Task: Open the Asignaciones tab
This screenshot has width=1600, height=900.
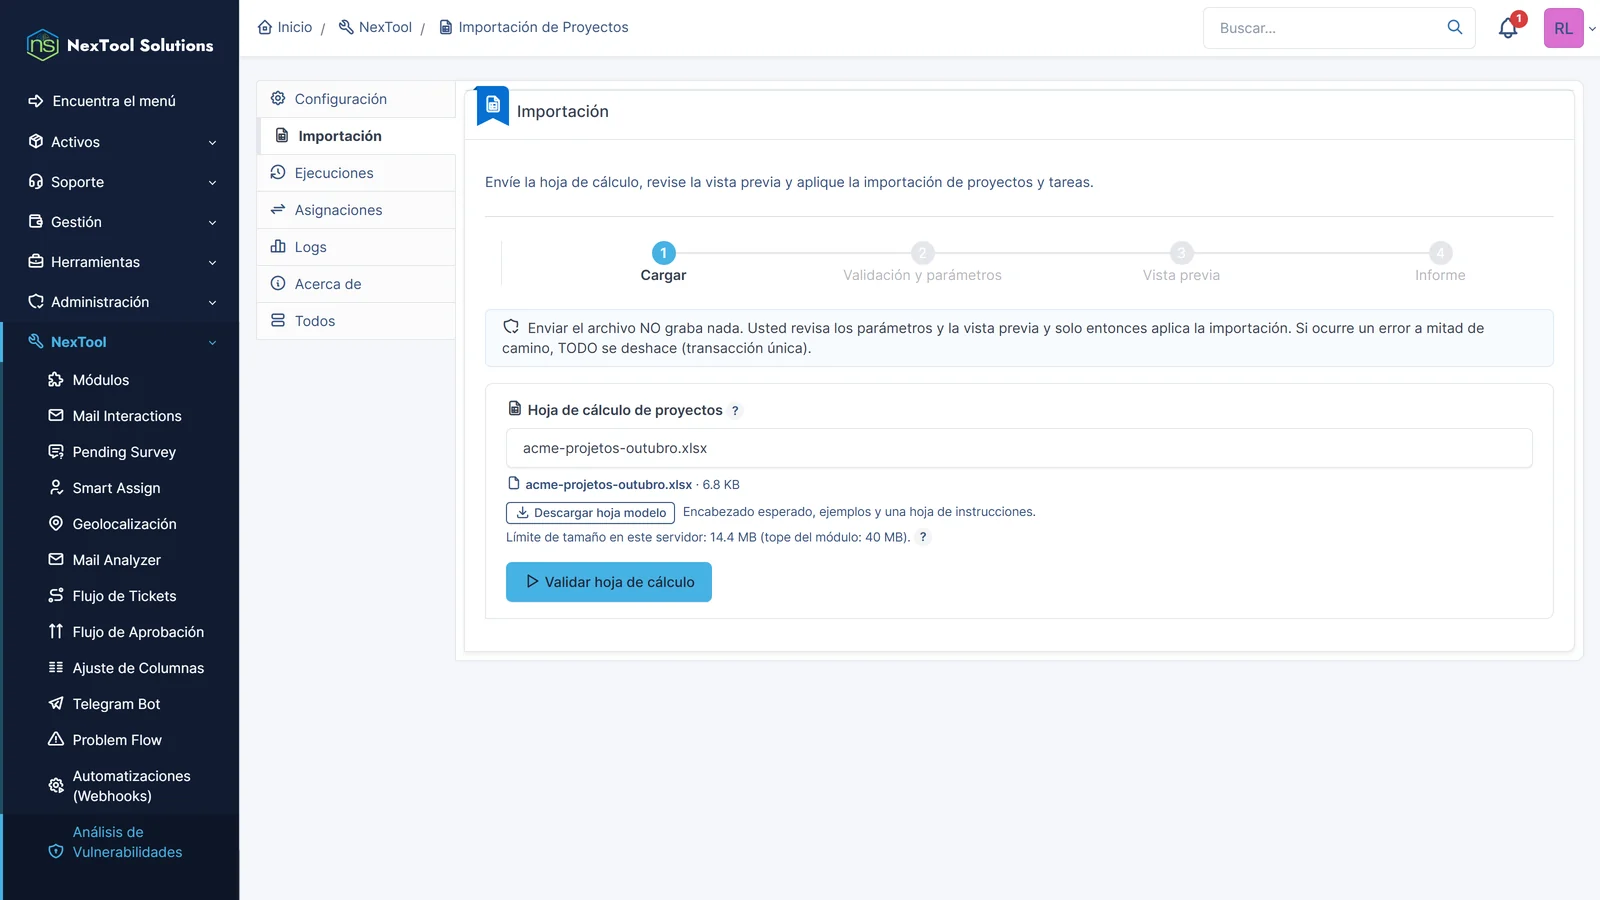Action: point(356,210)
